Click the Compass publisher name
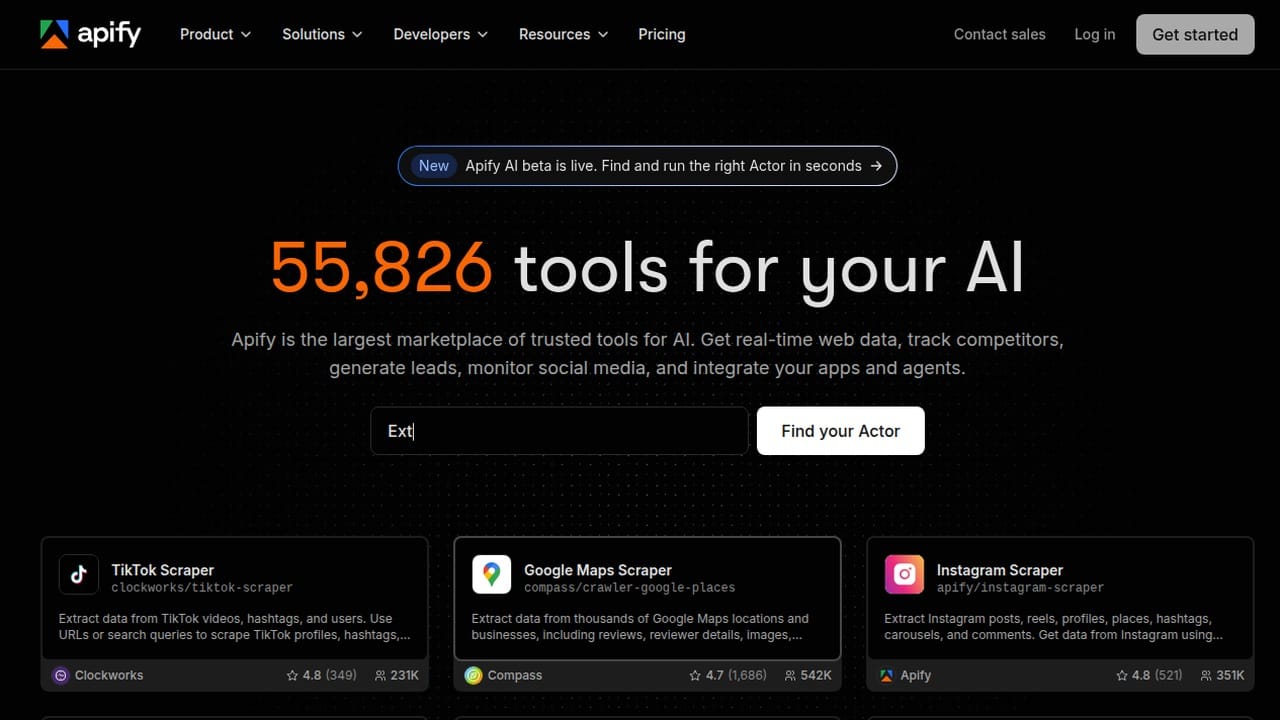Viewport: 1280px width, 720px height. (x=515, y=675)
